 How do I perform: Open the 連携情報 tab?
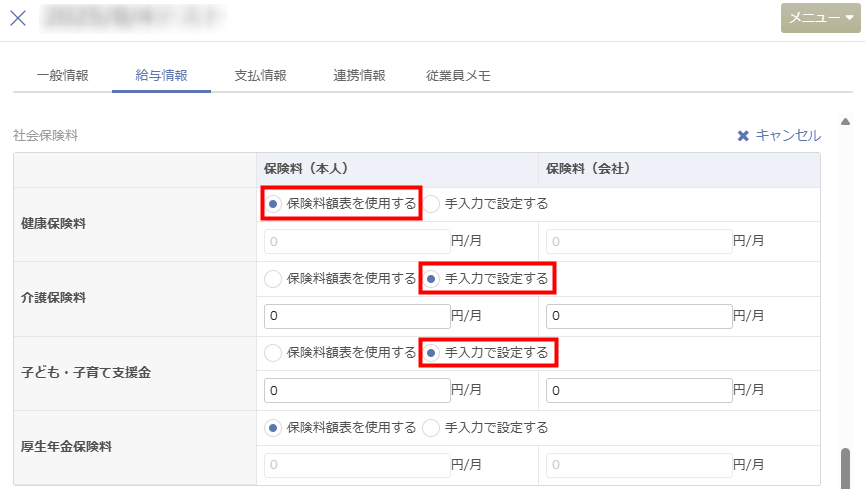(x=359, y=75)
